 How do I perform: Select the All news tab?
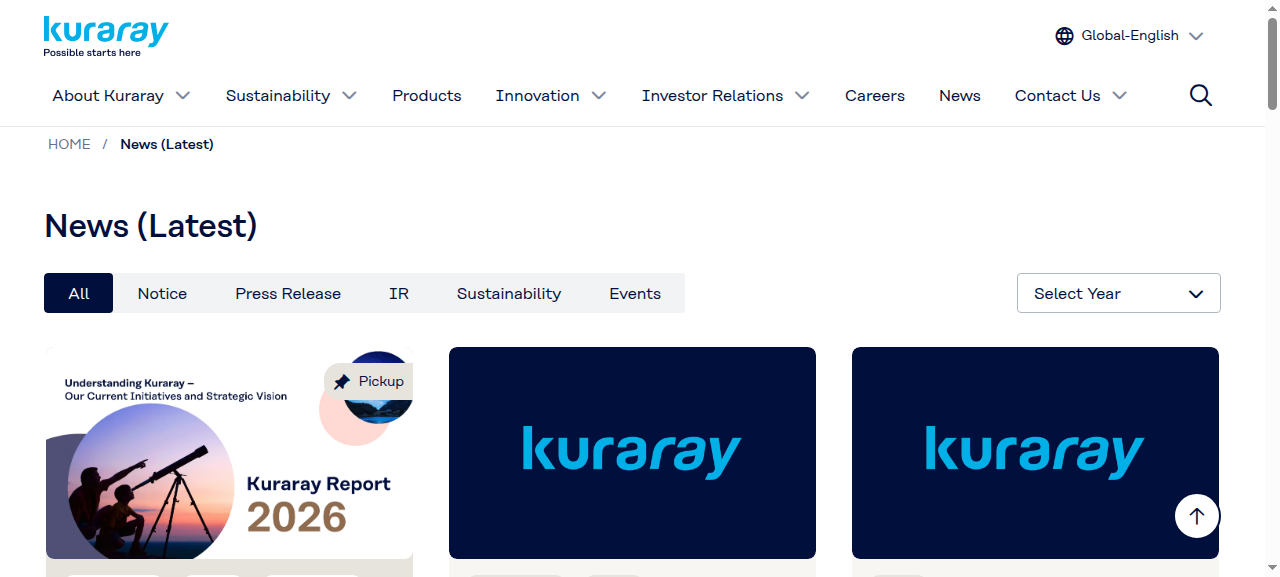point(79,293)
